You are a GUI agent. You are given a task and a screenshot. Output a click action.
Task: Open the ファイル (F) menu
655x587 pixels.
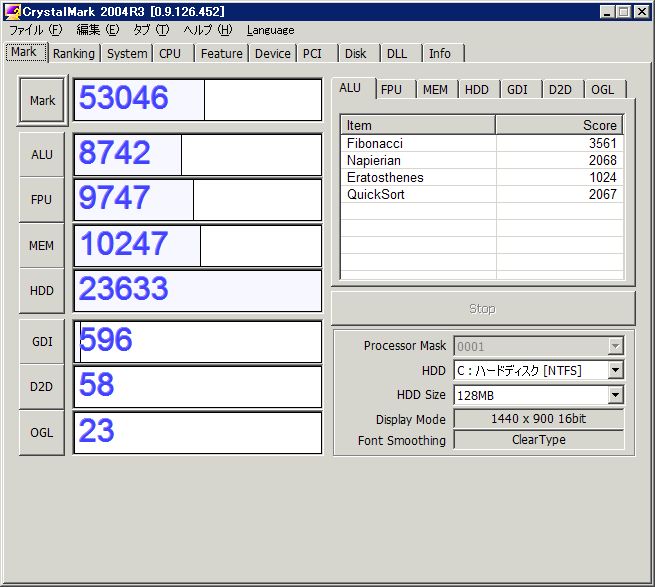coord(36,30)
